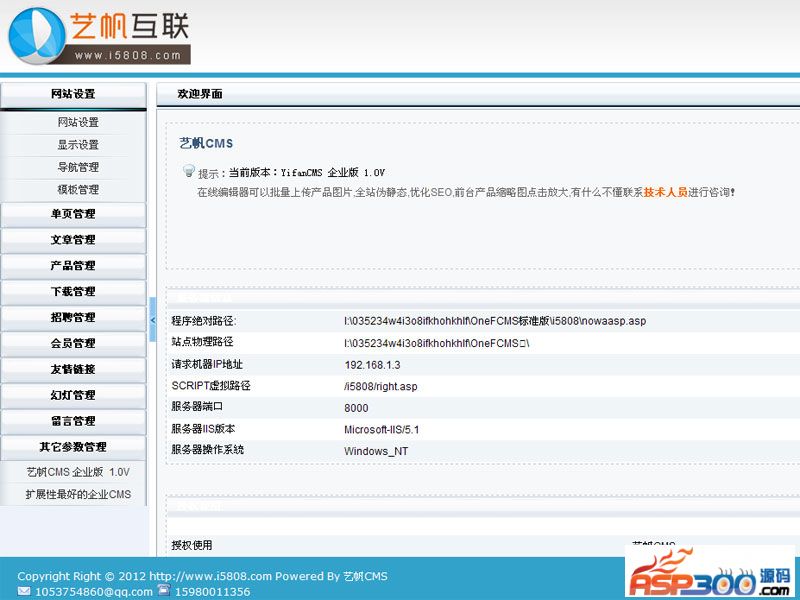Click the 艺帆CMS 企业版 1.0V sidebar text
Image resolution: width=800 pixels, height=600 pixels.
[x=78, y=472]
